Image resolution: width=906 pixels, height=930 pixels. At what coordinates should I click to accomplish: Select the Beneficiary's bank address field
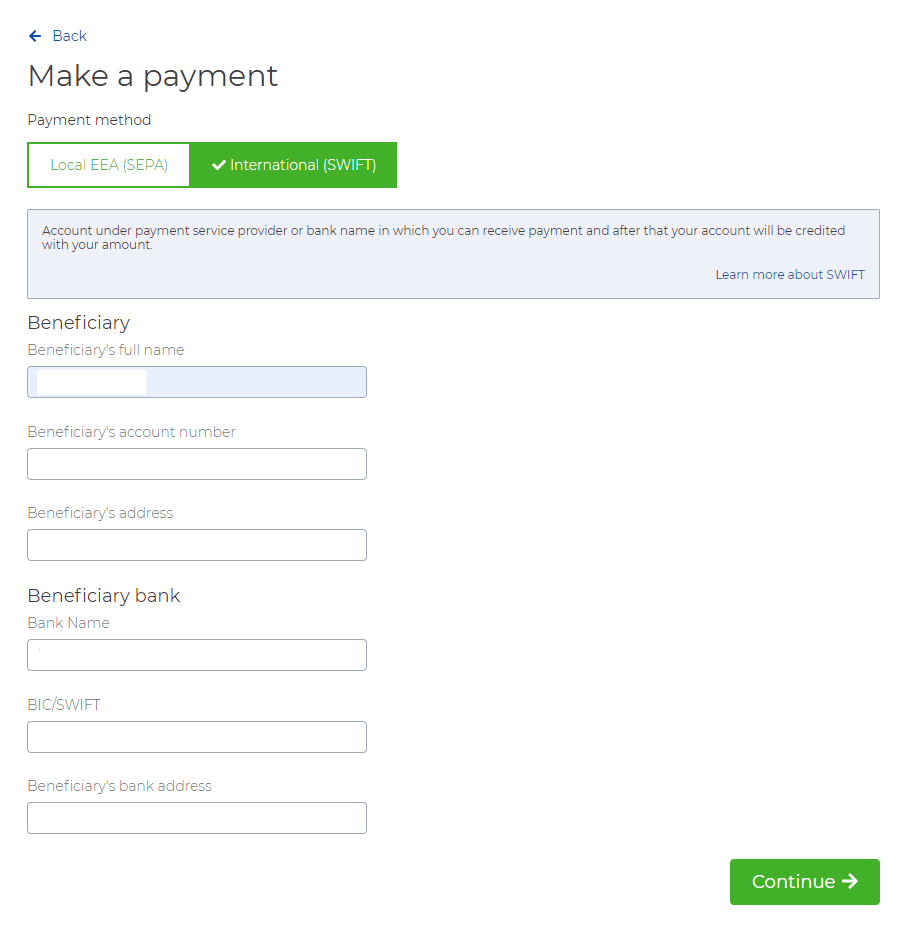pos(196,817)
